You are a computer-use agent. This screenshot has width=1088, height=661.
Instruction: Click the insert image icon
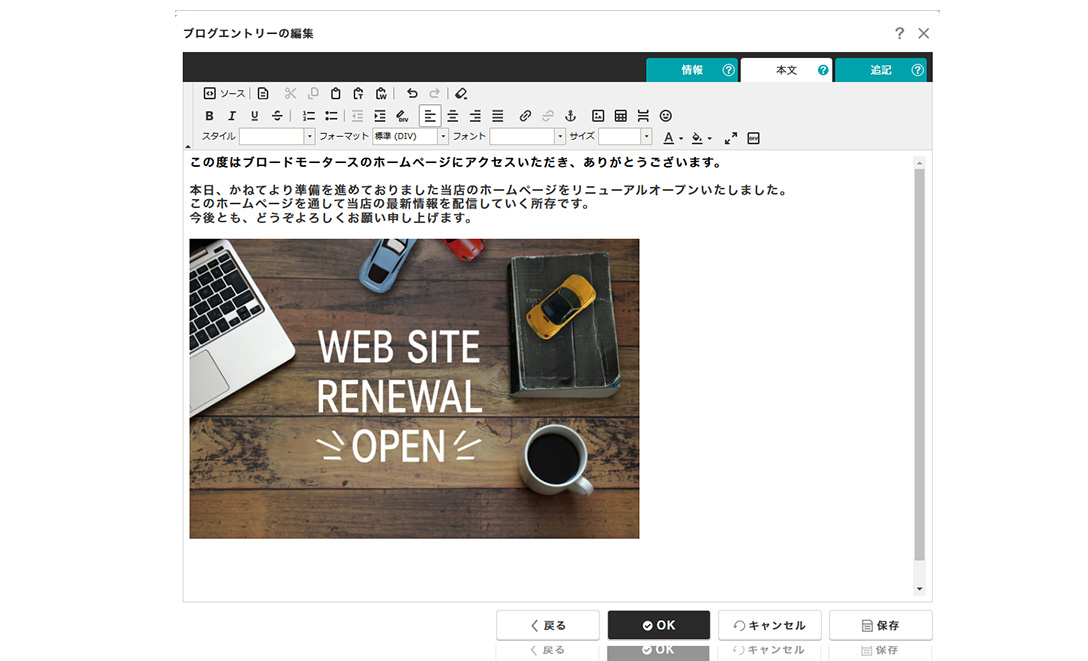tap(598, 116)
